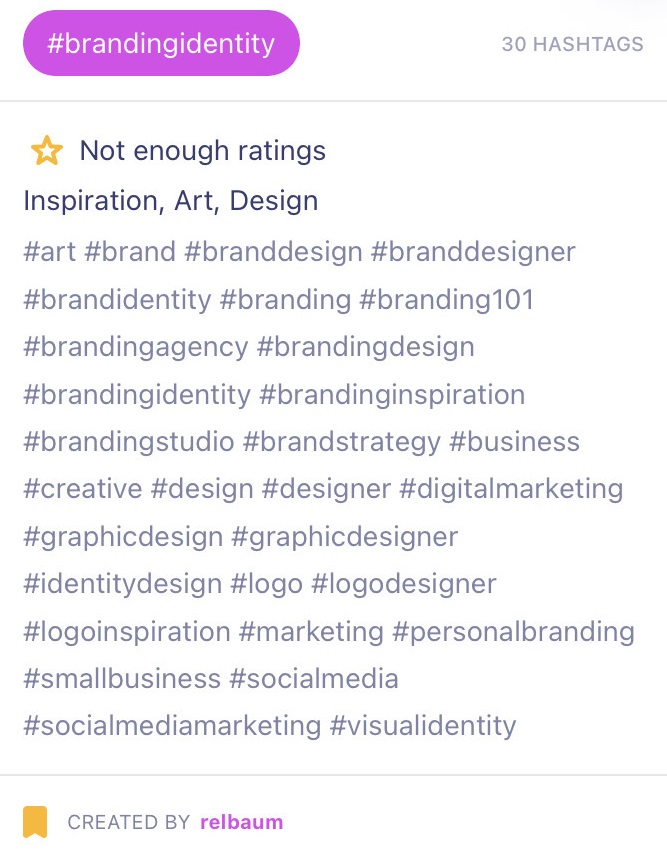Select the #smallbusiness hashtag

click(x=122, y=679)
